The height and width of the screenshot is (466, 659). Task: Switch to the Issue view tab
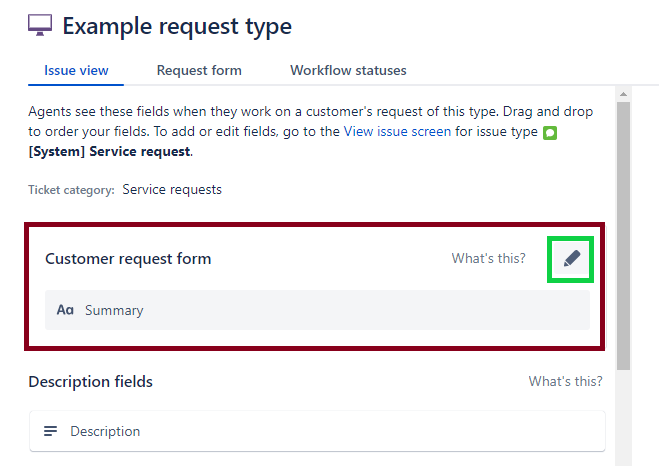click(76, 71)
